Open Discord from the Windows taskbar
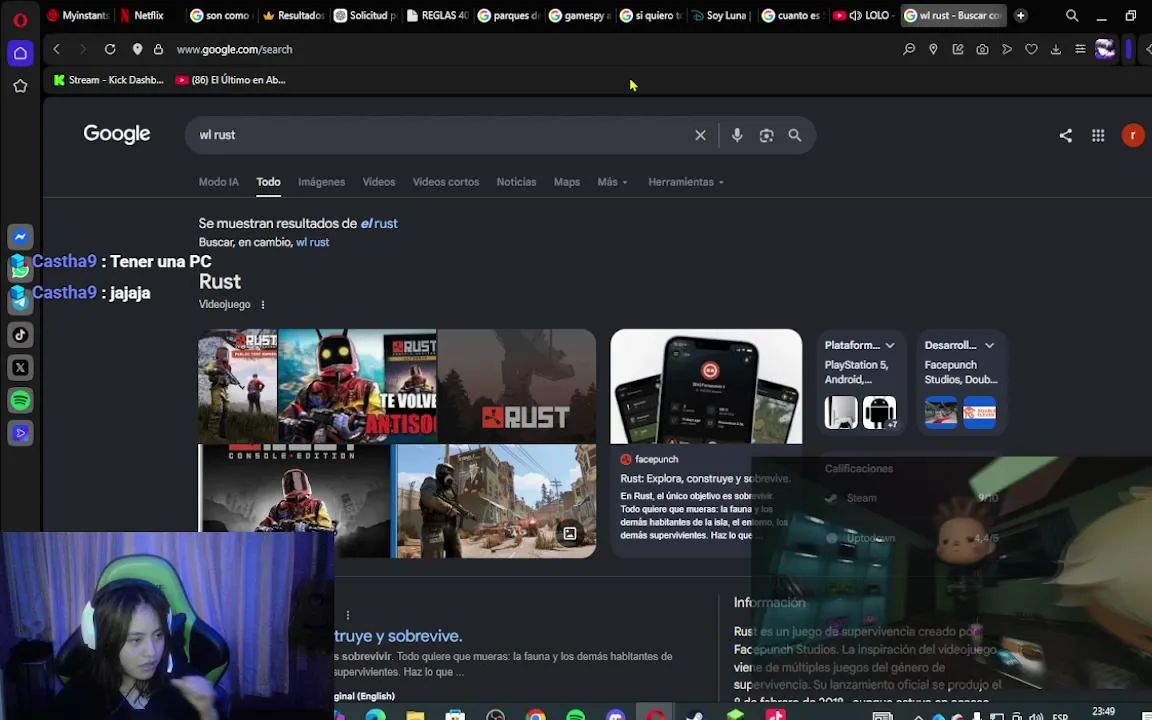This screenshot has height=720, width=1152. tap(616, 716)
